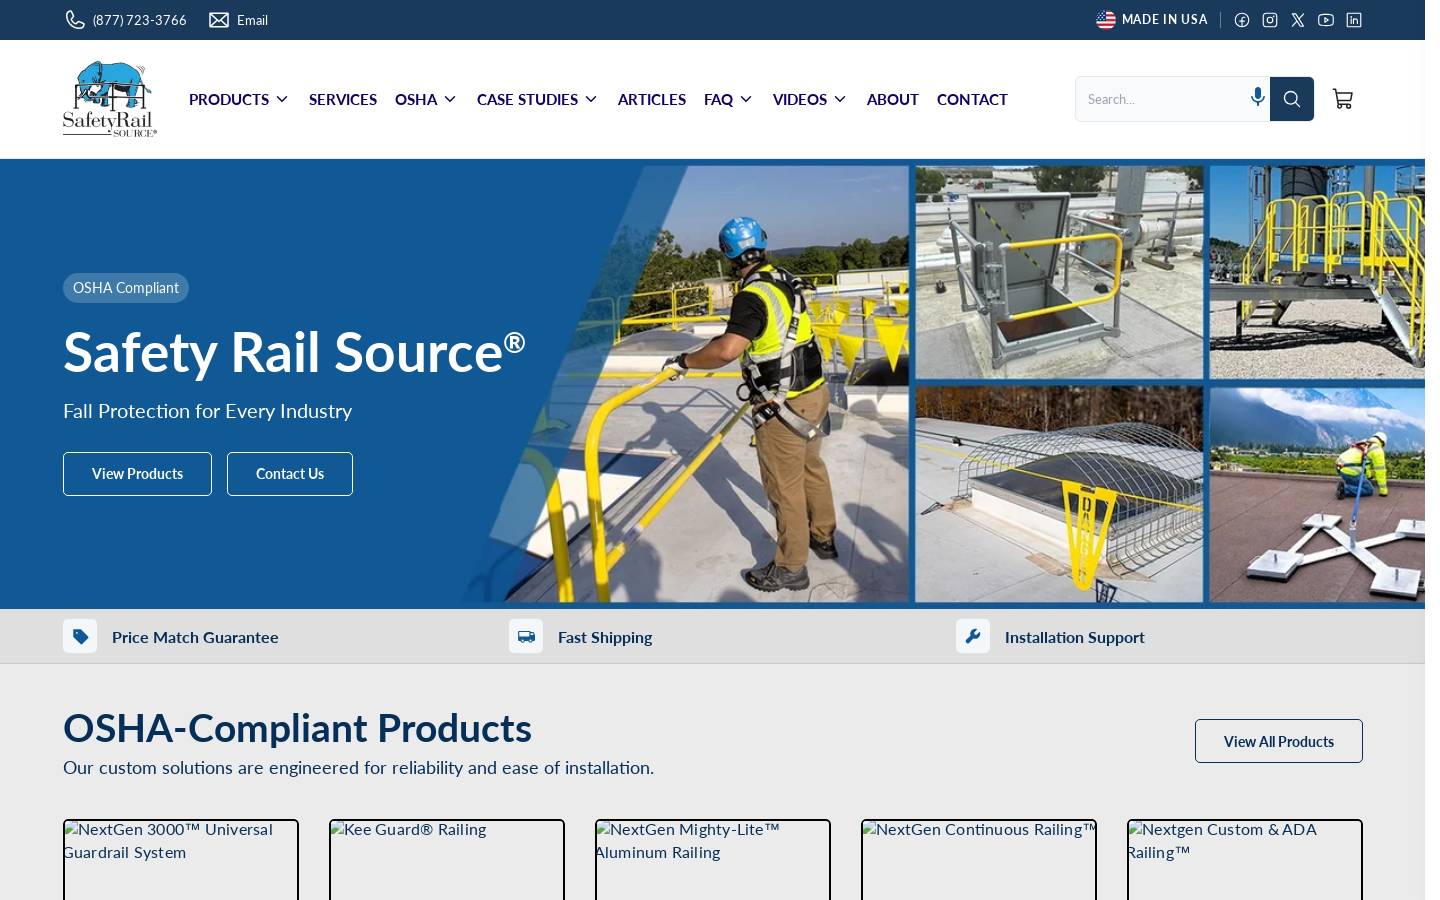The height and width of the screenshot is (900, 1440).
Task: Open the PRODUCTS menu label
Action: (x=229, y=99)
